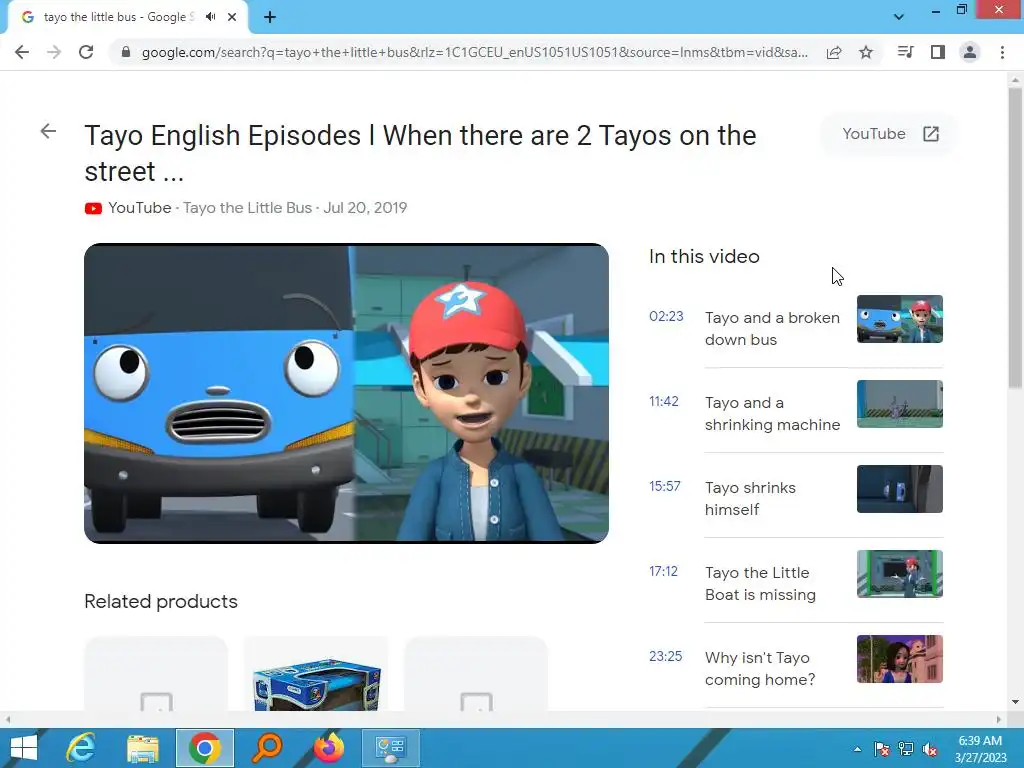This screenshot has height=768, width=1024.
Task: Jump to timestamp 17:12
Action: (664, 571)
